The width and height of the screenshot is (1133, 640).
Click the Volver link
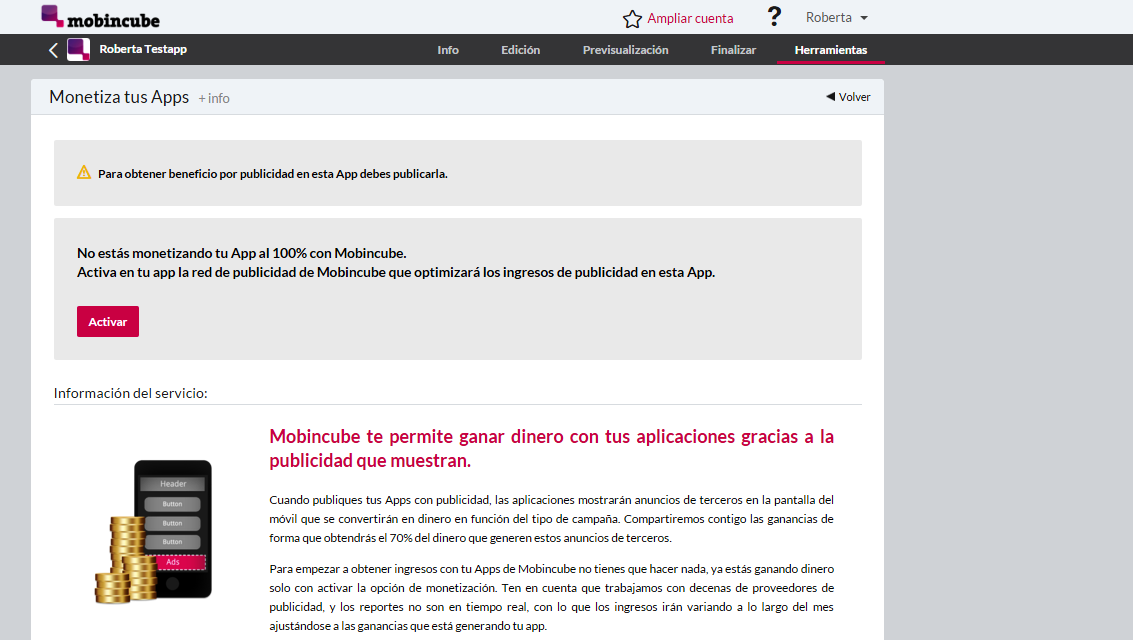click(848, 97)
